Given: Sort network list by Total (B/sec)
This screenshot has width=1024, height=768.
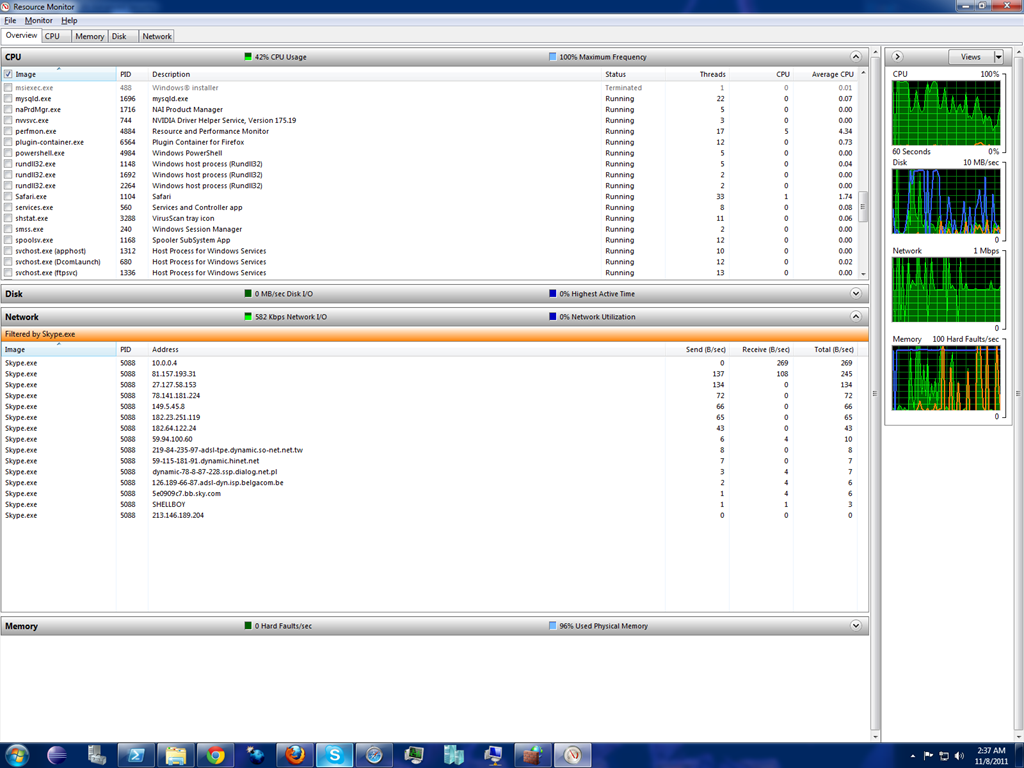Looking at the screenshot, I should coord(825,350).
